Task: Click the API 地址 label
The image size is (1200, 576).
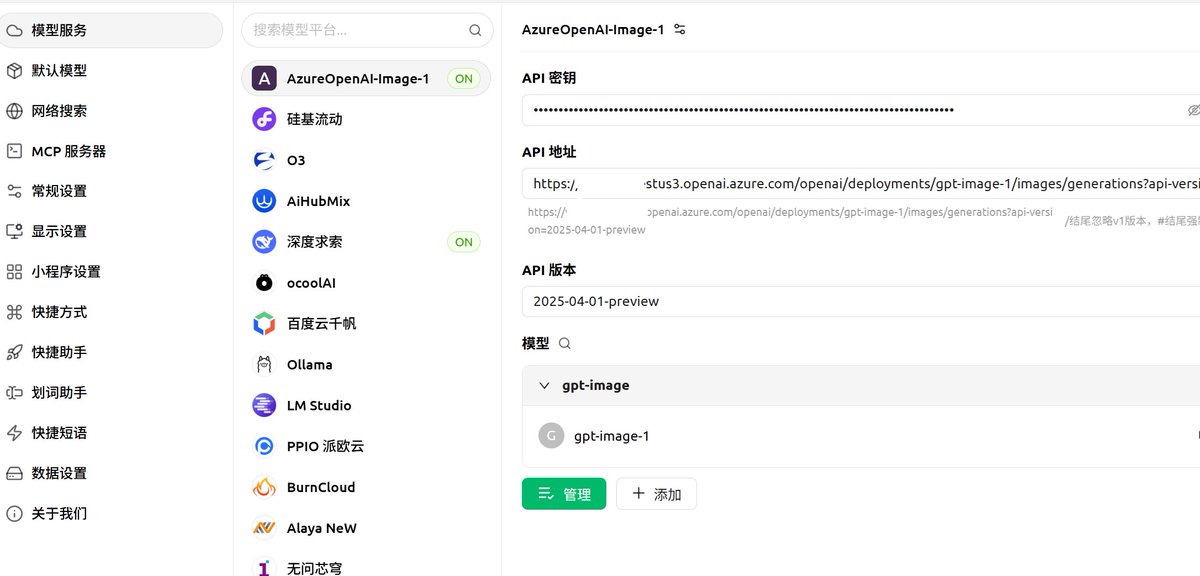Action: point(549,152)
